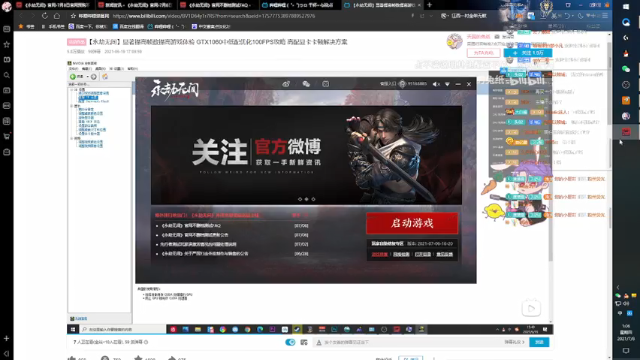Open danmaku settings icon beside the toggle
This screenshot has width=640, height=360.
pos(304,342)
